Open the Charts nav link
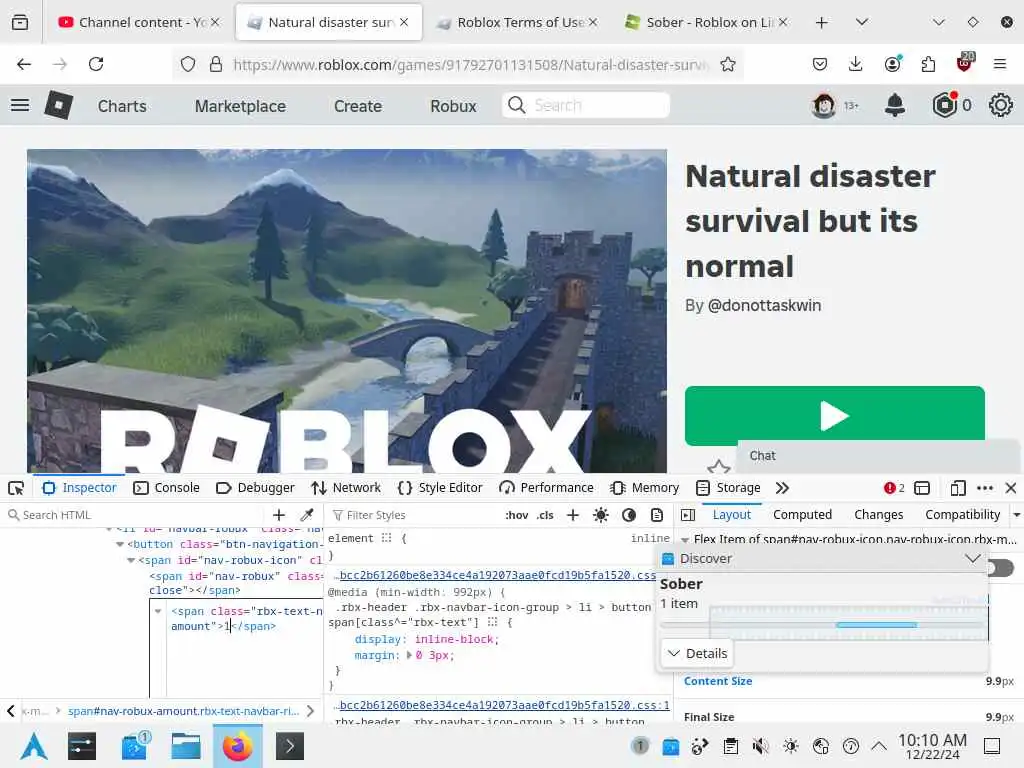 pos(122,106)
